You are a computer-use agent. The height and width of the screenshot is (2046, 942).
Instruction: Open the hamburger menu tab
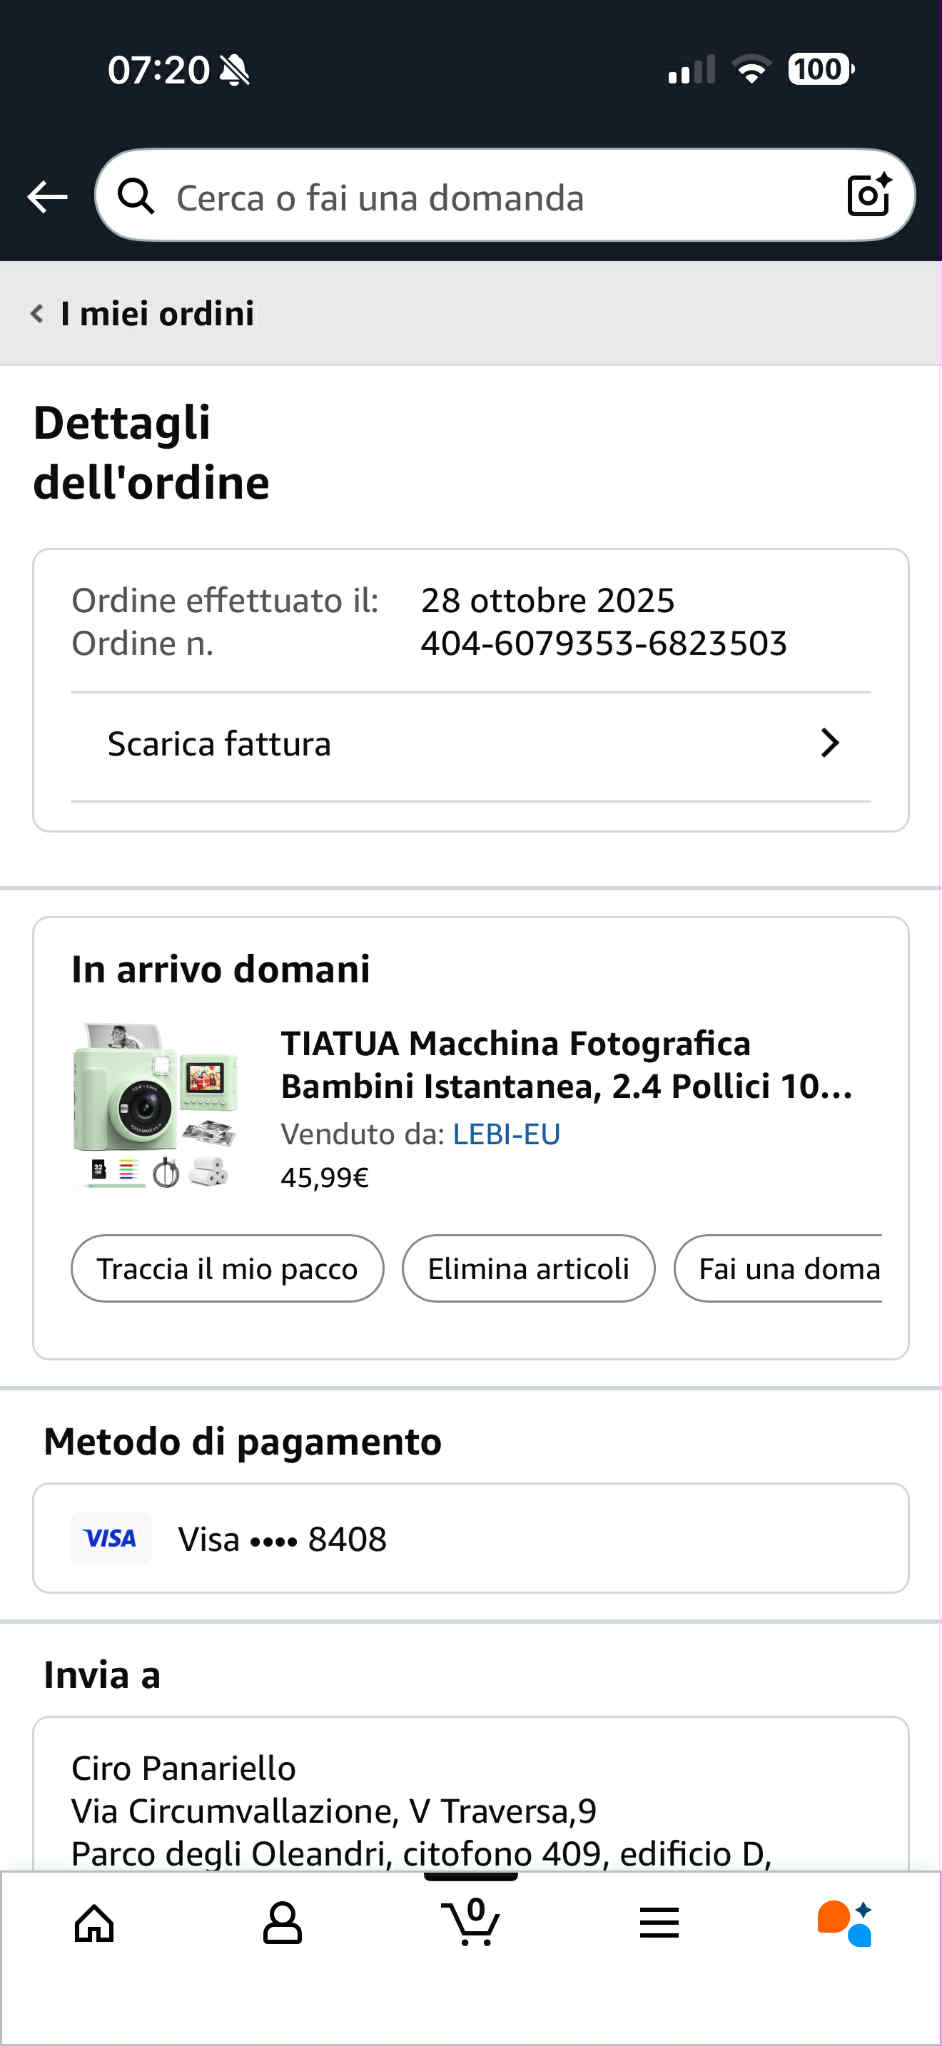[x=659, y=1922]
